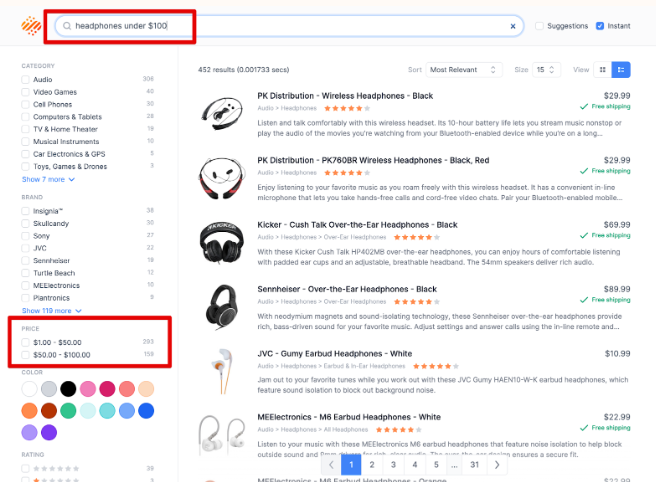Screen dimensions: 656x482
Task: Click star rating of Kicker Cush Talk headphones
Action: 417,237
